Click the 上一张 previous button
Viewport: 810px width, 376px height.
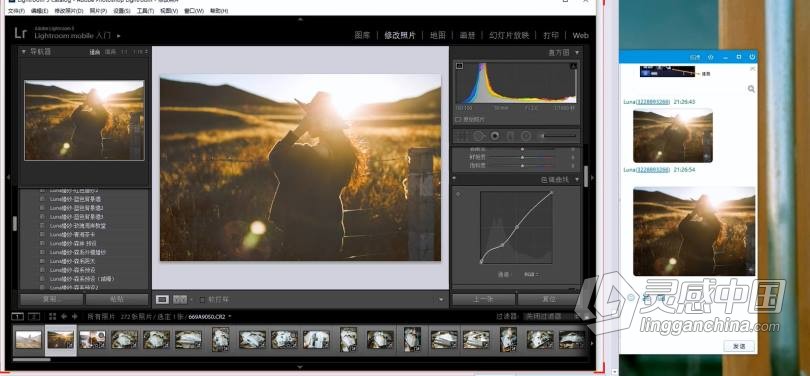point(484,299)
